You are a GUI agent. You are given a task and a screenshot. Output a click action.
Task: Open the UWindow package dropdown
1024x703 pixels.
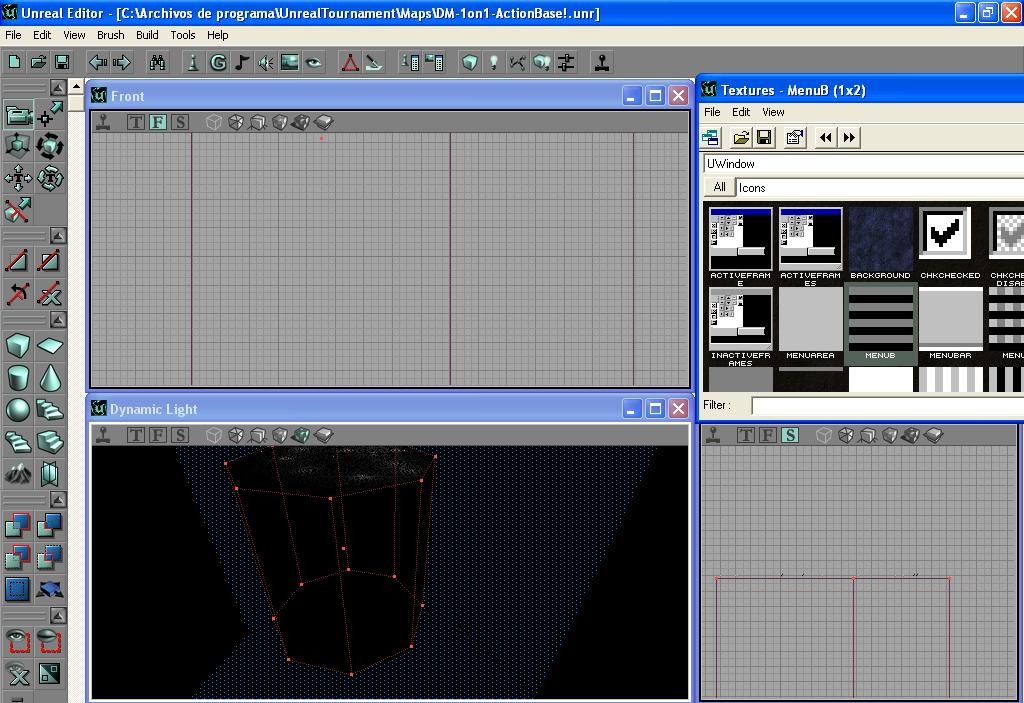[x=860, y=164]
